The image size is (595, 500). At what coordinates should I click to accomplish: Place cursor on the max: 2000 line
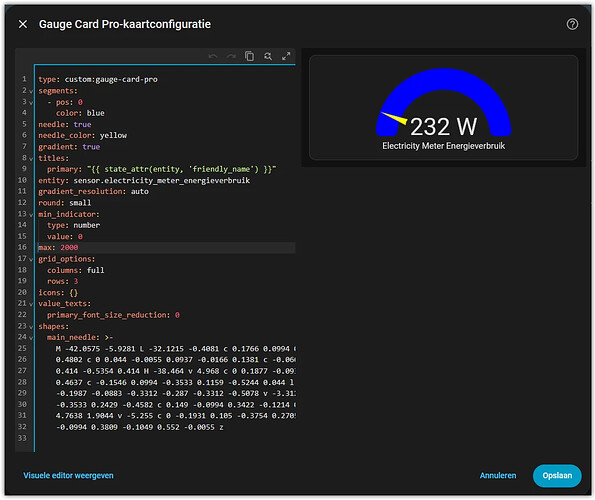click(166, 248)
